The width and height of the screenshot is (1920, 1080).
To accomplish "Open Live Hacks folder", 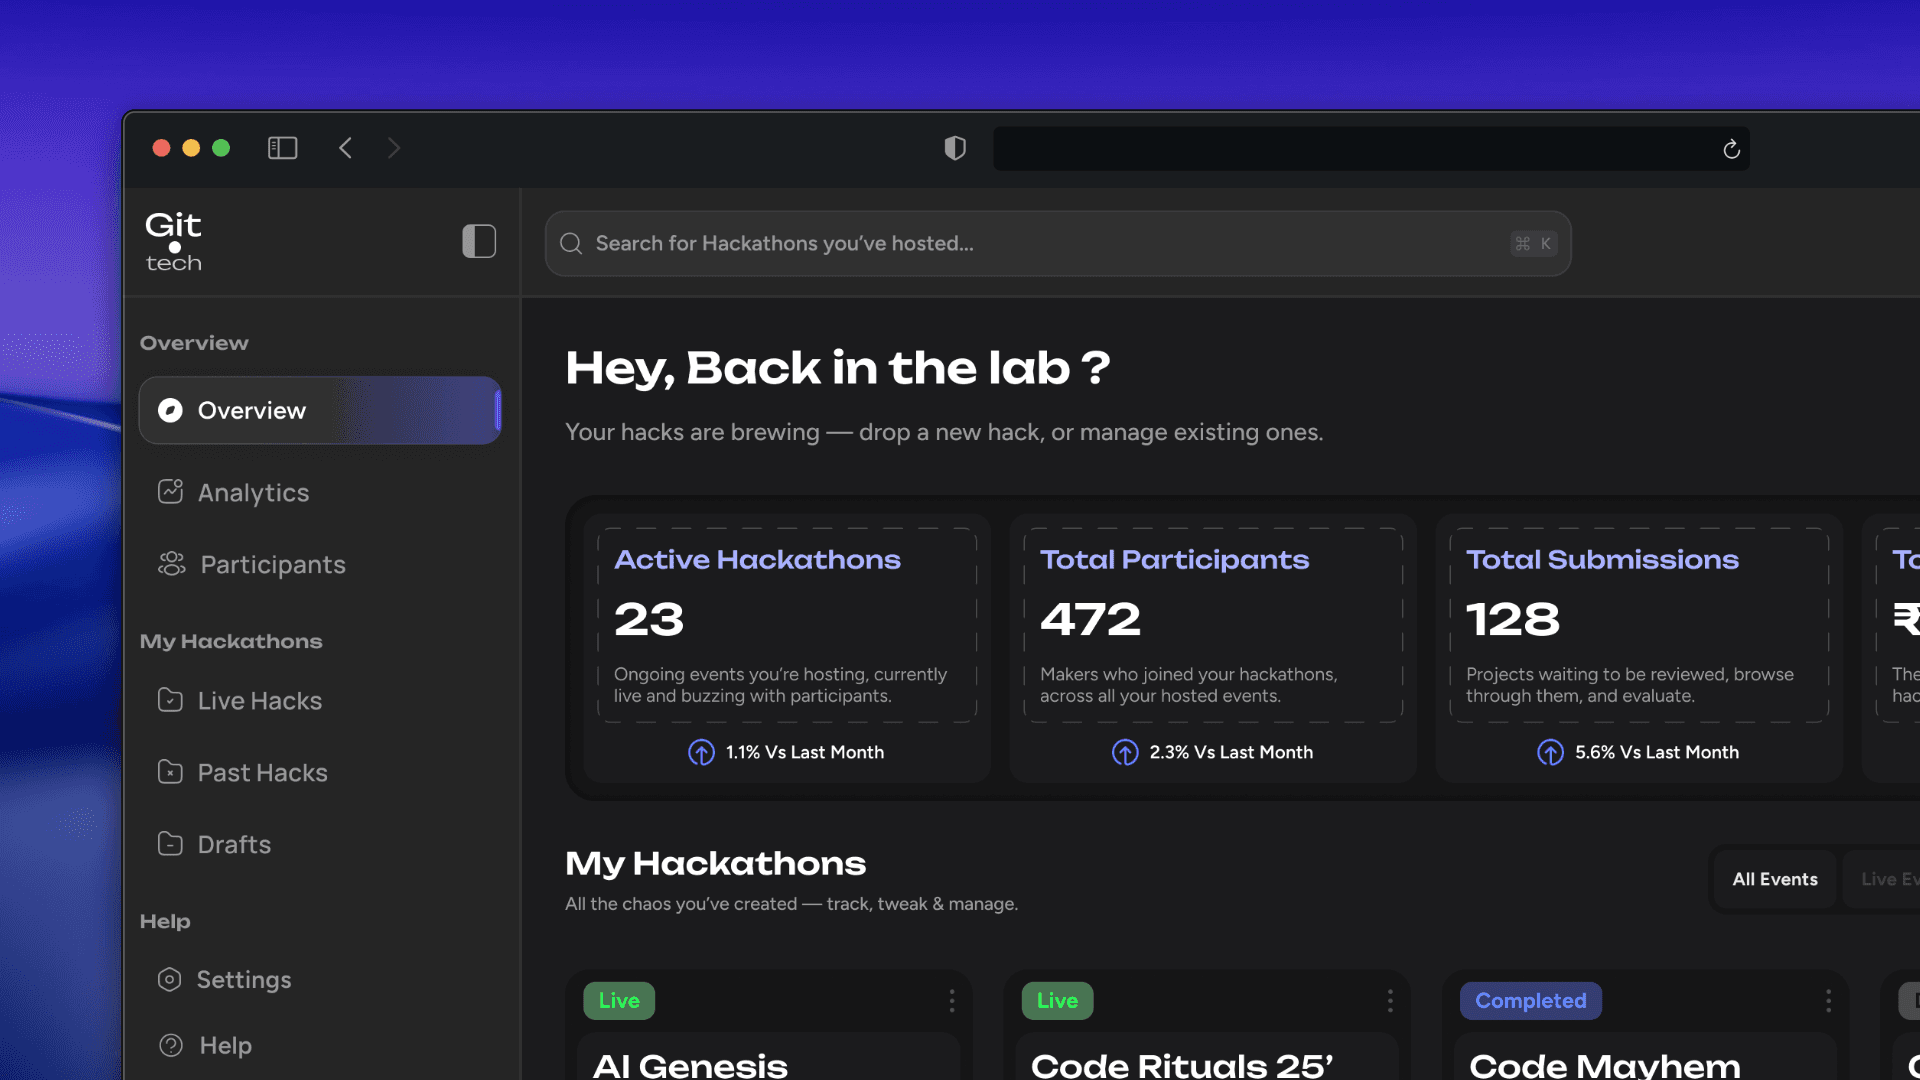I will [258, 700].
